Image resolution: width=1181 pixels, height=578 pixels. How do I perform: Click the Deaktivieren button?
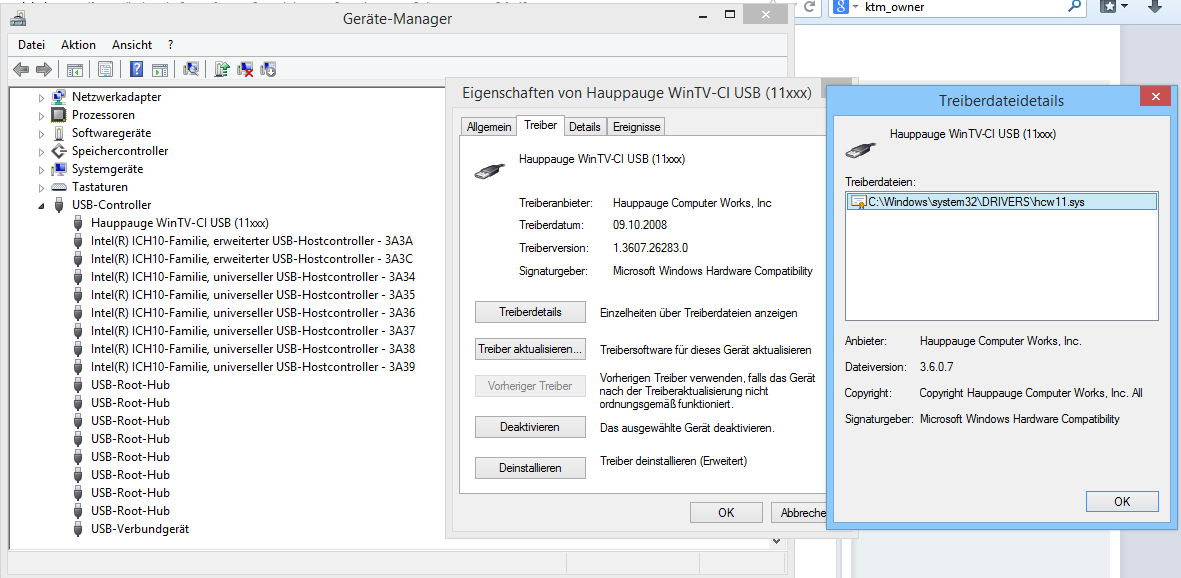pos(530,427)
